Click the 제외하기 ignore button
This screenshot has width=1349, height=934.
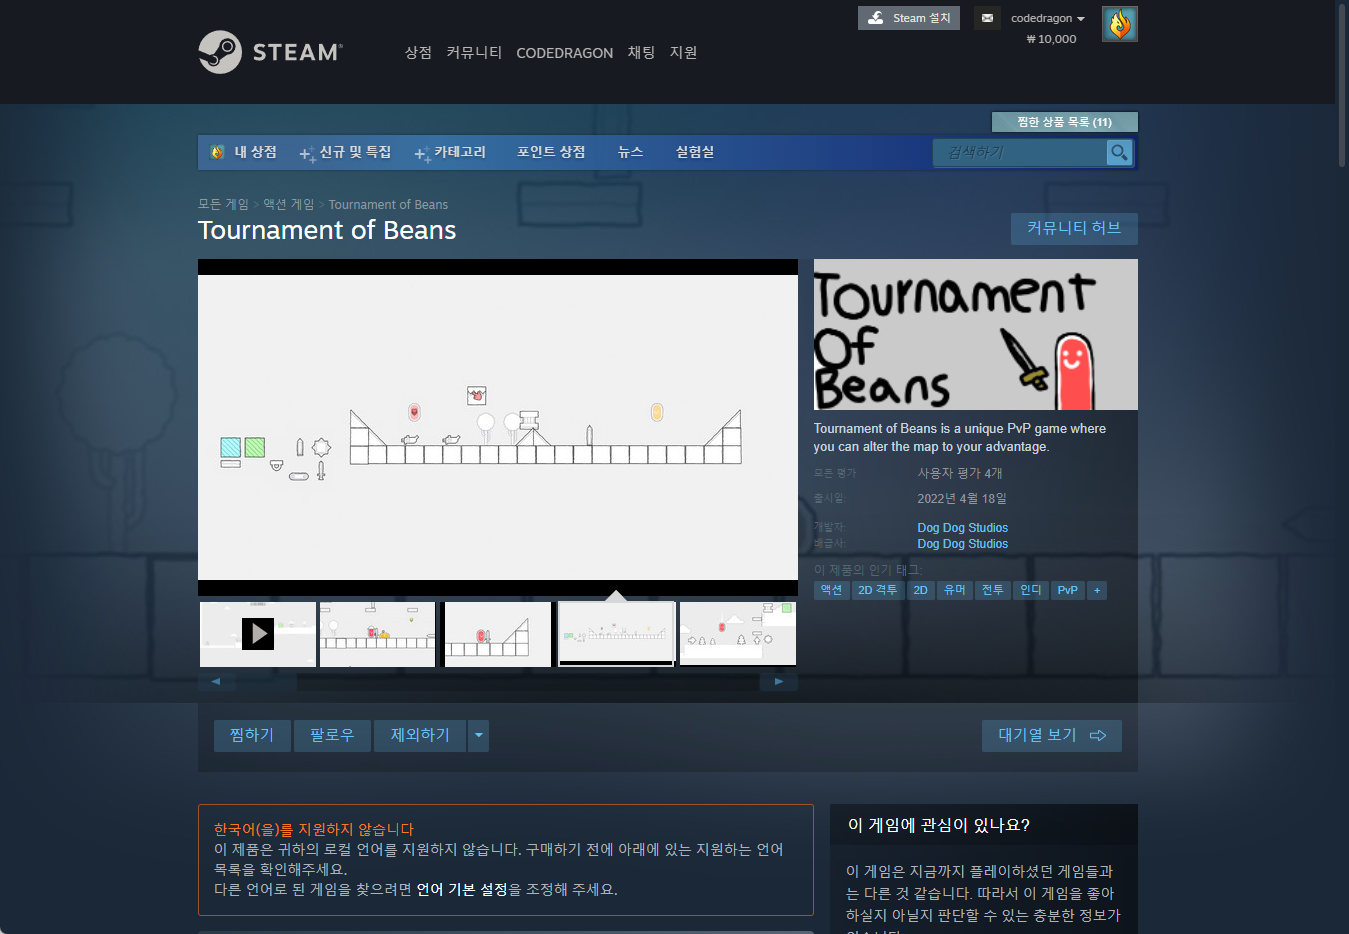tap(420, 735)
